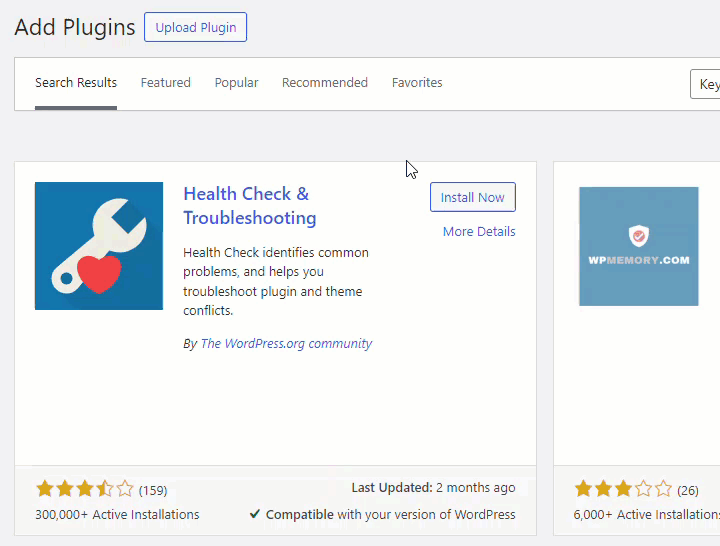
Task: Open More Details for Health Check
Action: (479, 231)
